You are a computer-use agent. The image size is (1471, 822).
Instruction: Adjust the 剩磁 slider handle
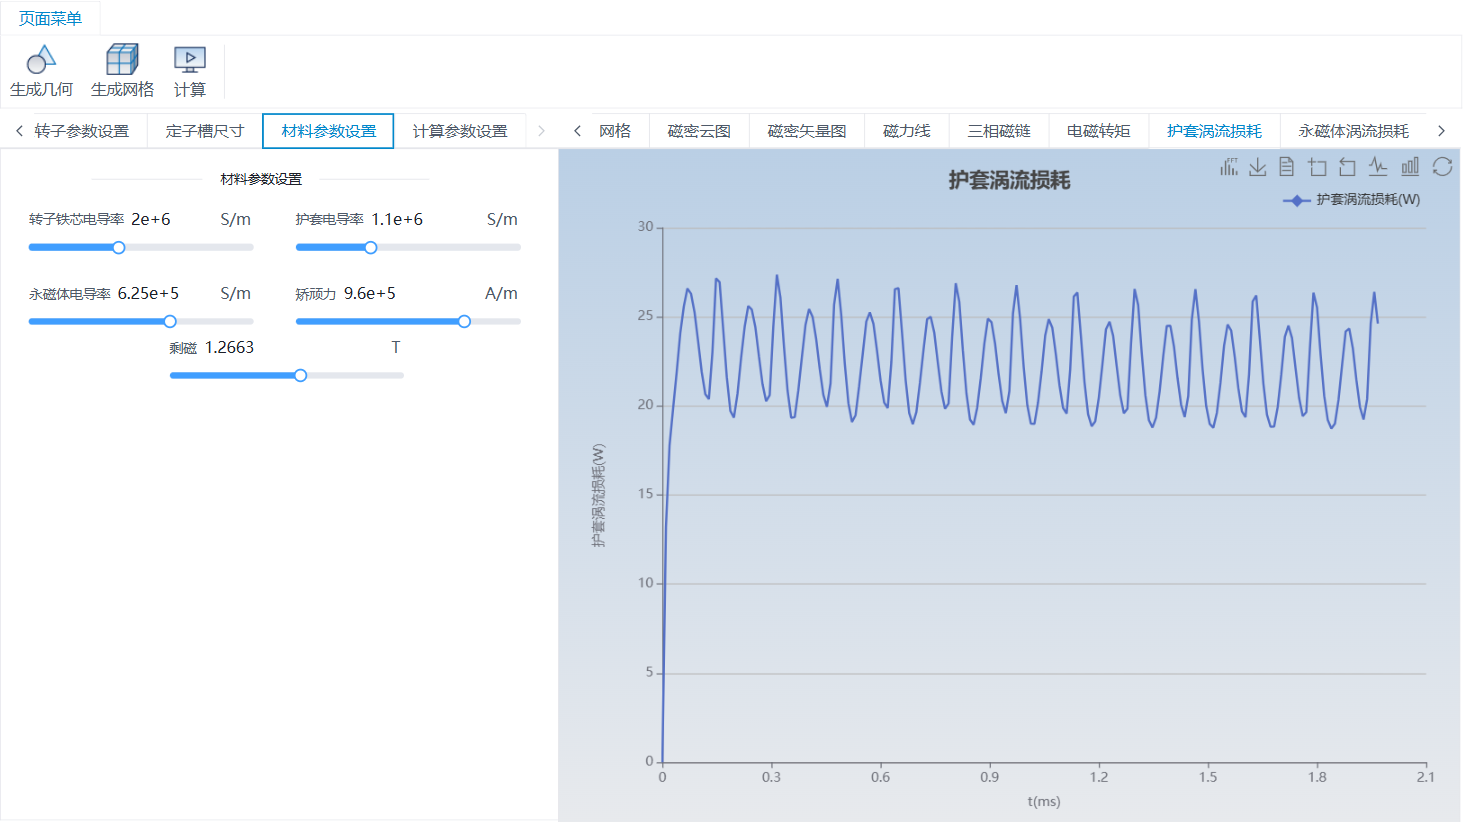[x=300, y=376]
